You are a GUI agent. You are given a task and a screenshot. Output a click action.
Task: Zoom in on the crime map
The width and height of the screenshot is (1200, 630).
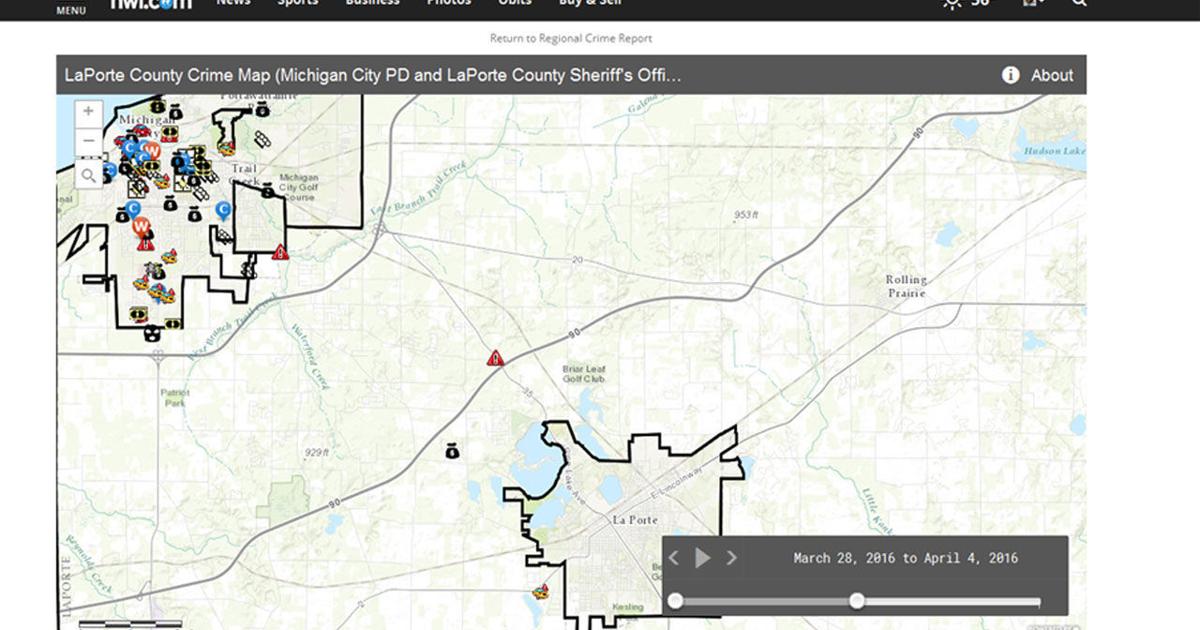(x=88, y=112)
